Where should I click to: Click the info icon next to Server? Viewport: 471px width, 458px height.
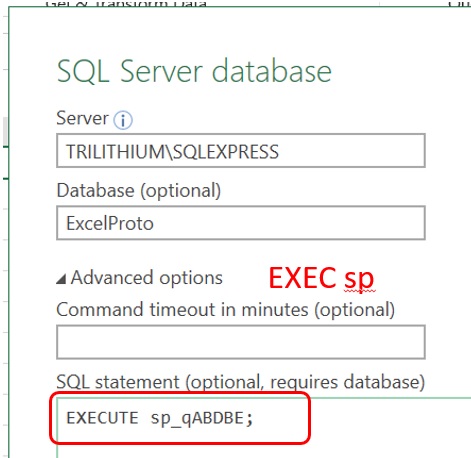123,120
